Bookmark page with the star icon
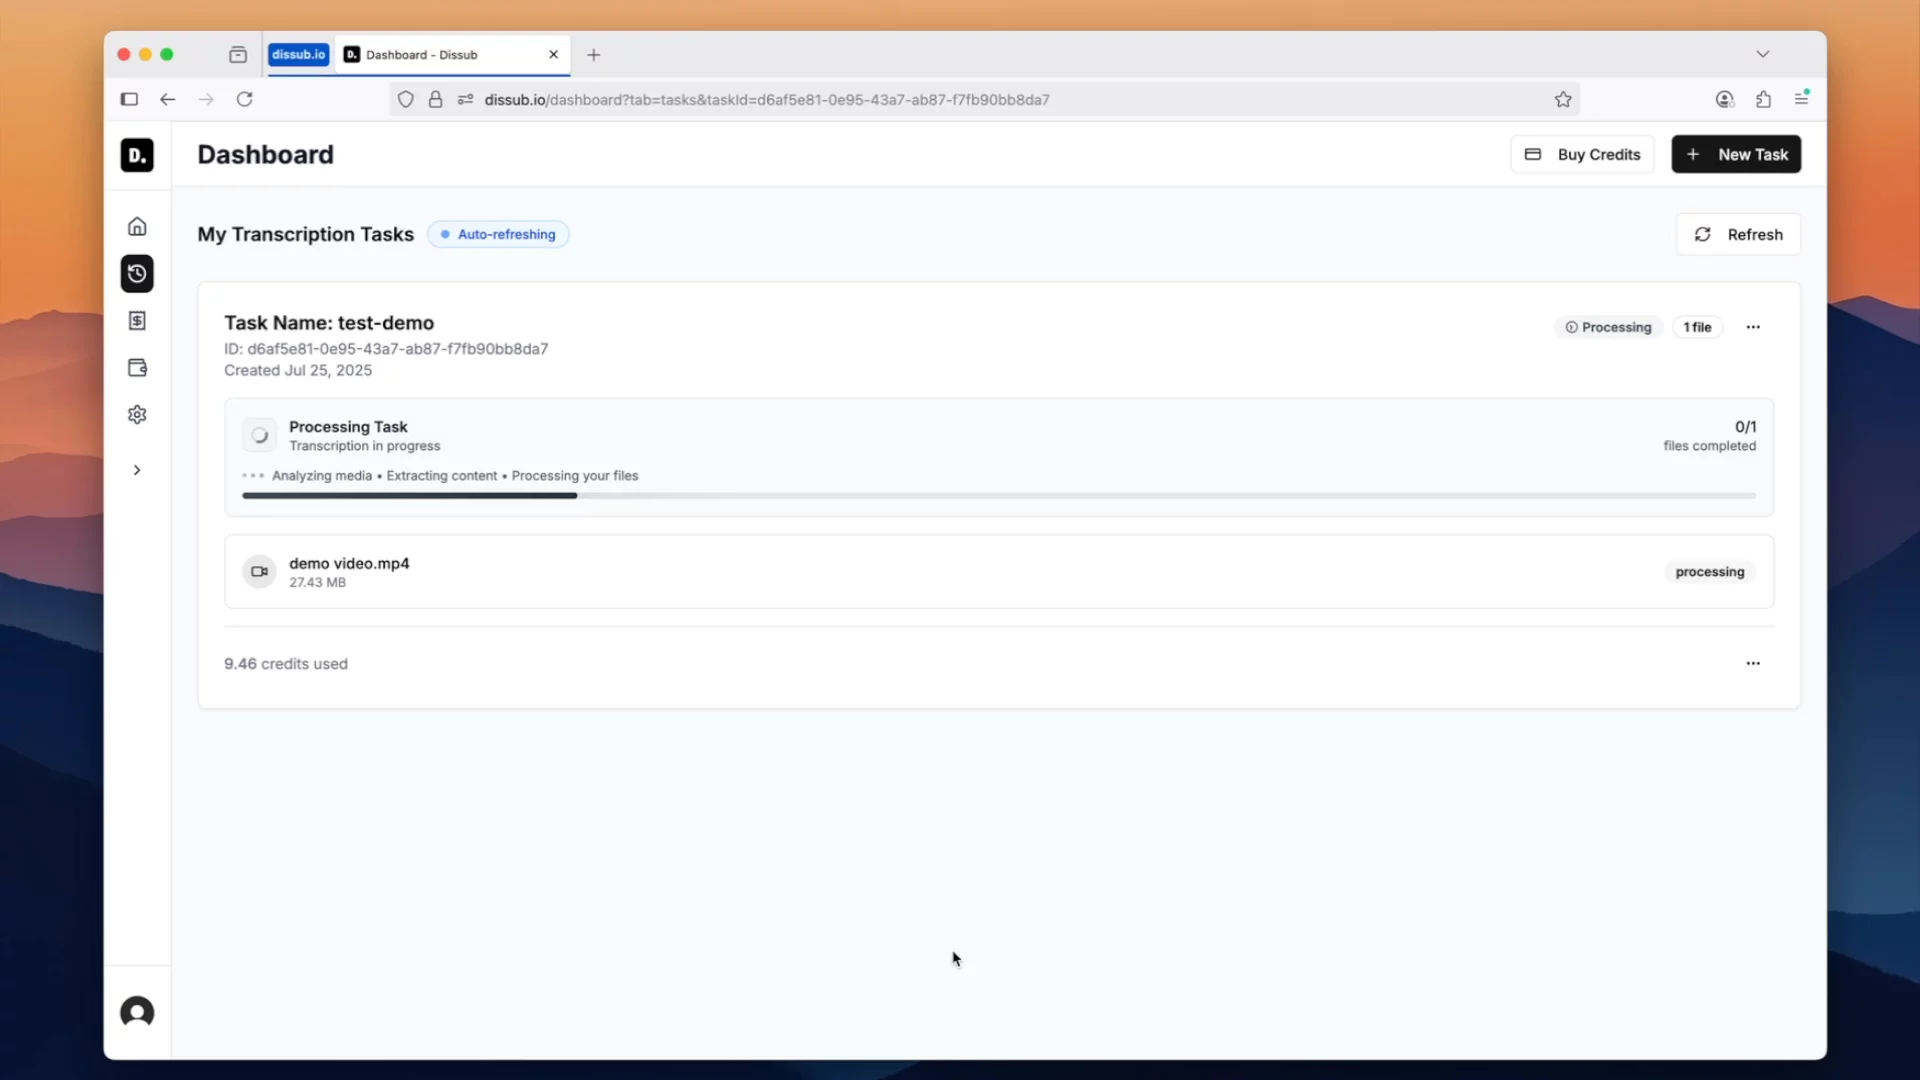The width and height of the screenshot is (1920, 1080). click(x=1563, y=99)
